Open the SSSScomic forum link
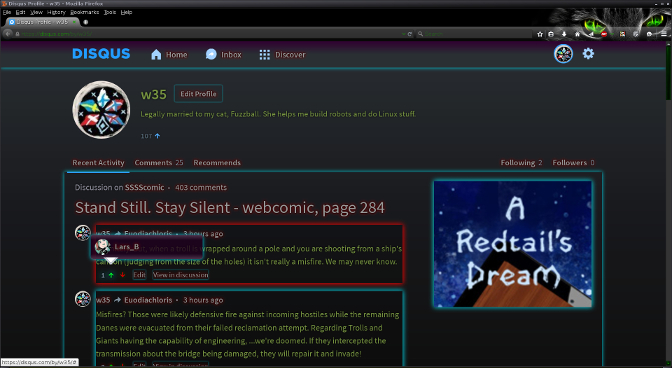This screenshot has height=368, width=672. tap(144, 187)
